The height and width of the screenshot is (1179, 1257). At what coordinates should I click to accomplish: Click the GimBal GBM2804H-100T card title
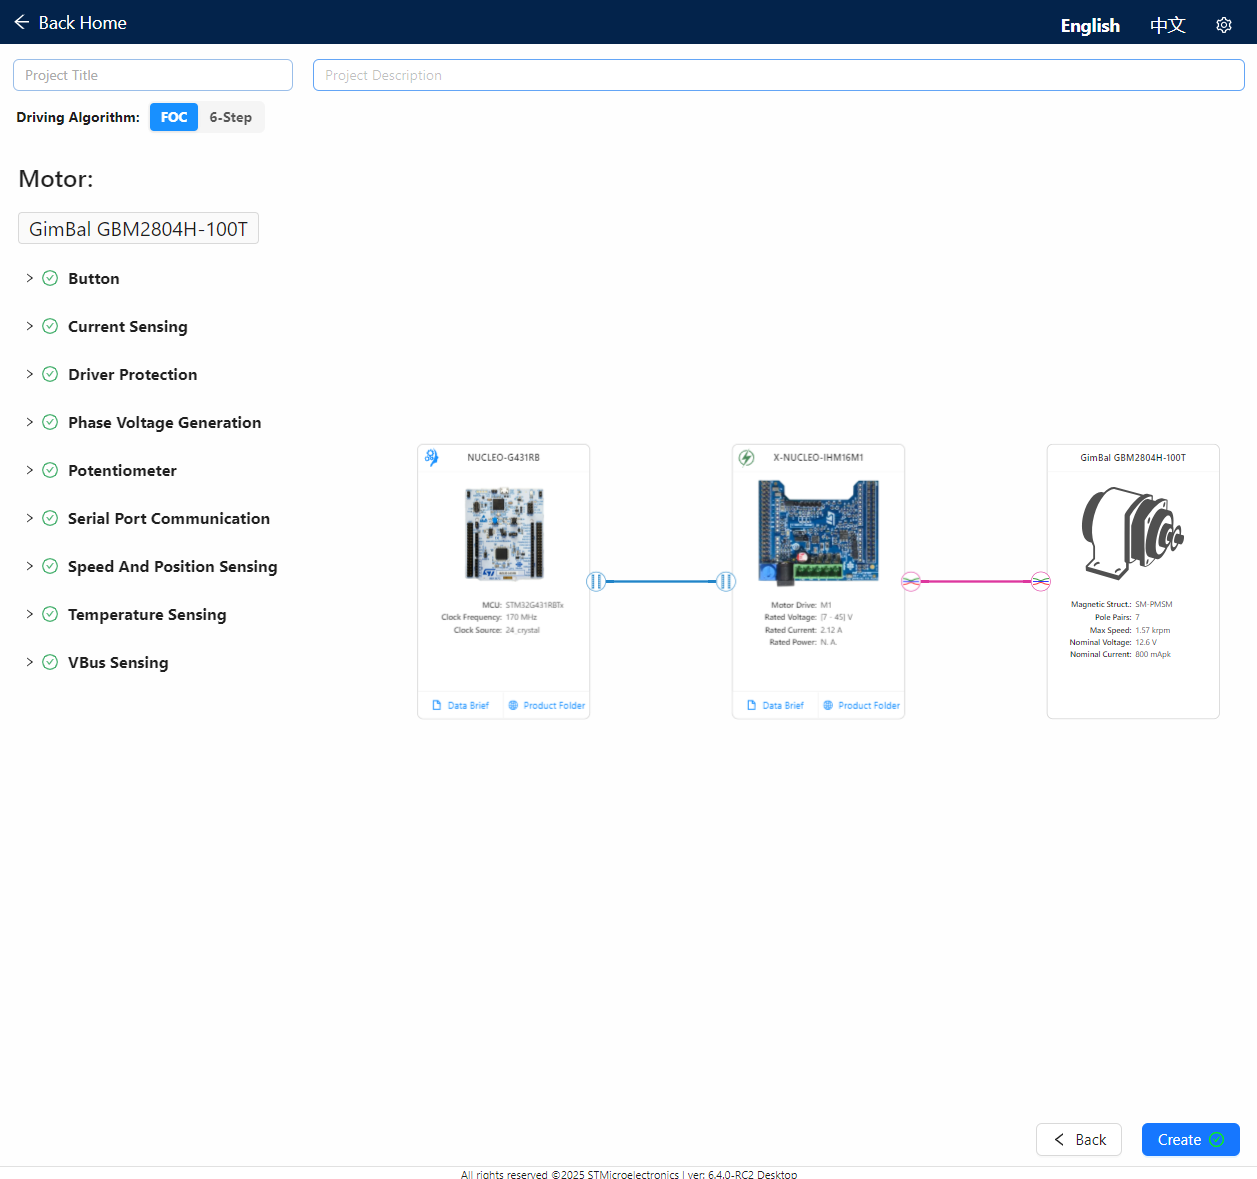[1133, 457]
